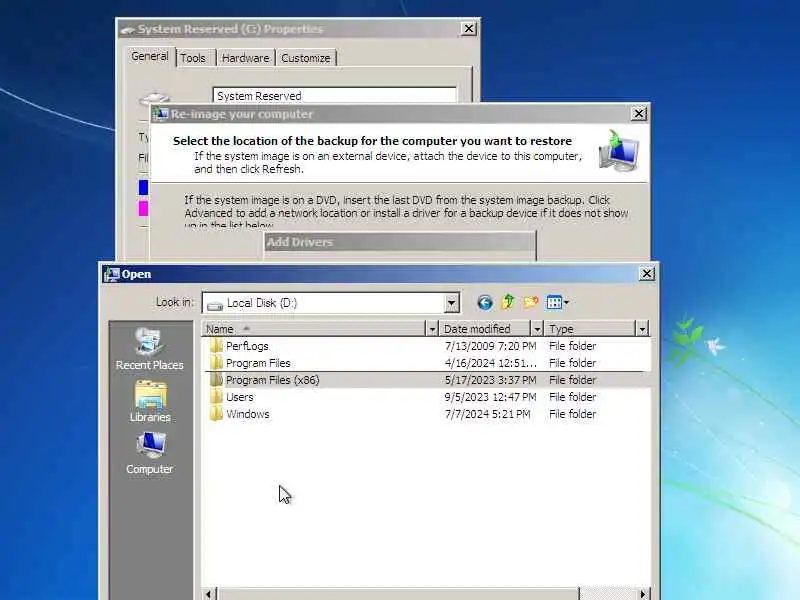
Task: Open Recent Places in the sidebar
Action: (x=149, y=349)
